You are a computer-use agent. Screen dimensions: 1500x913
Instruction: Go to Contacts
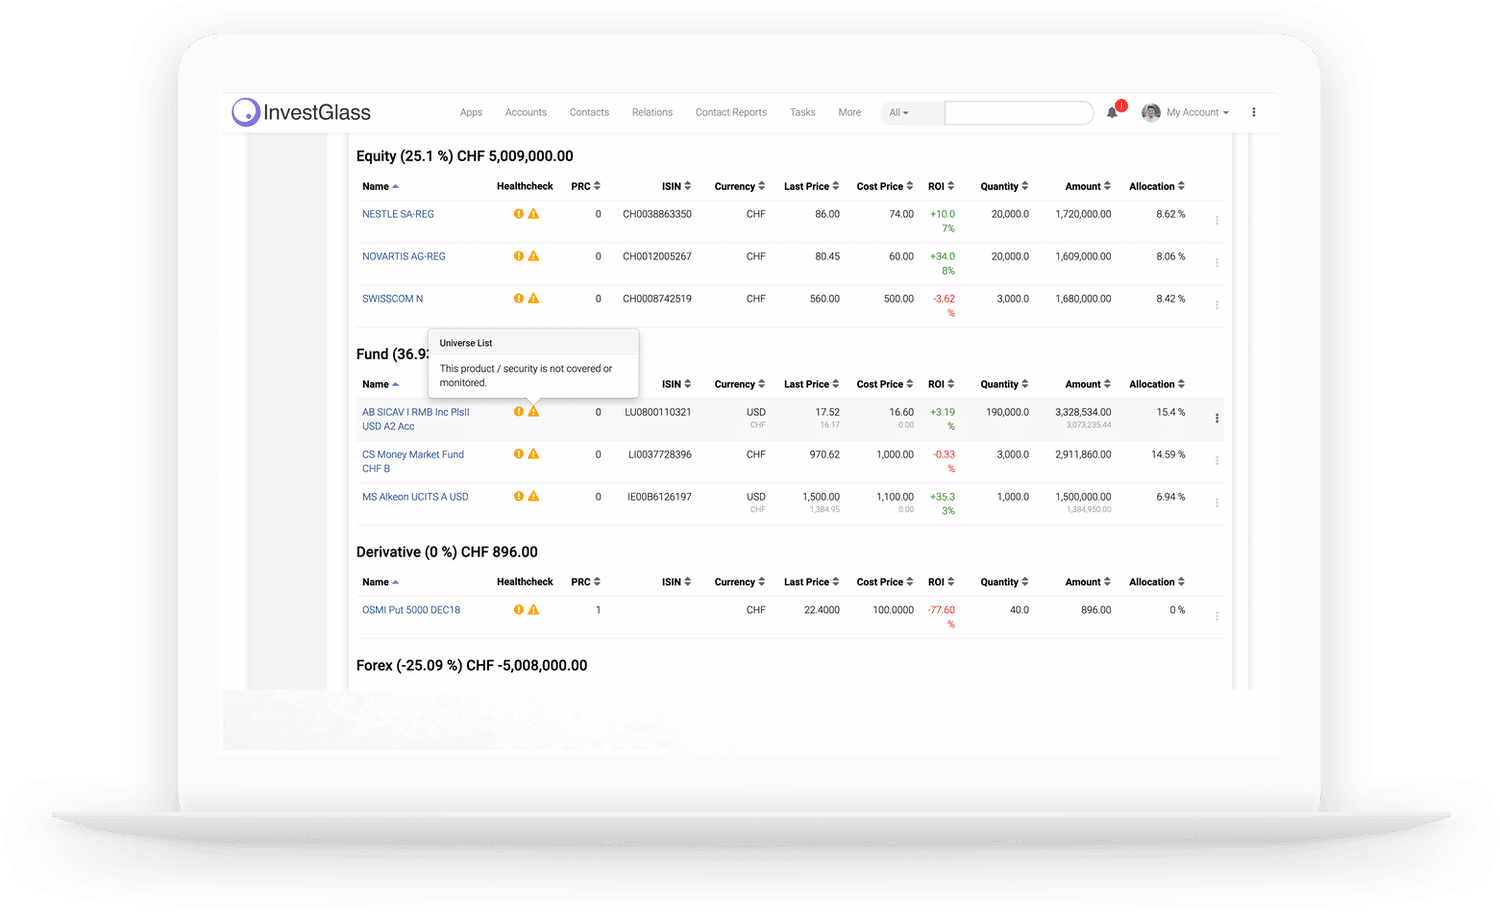(589, 112)
